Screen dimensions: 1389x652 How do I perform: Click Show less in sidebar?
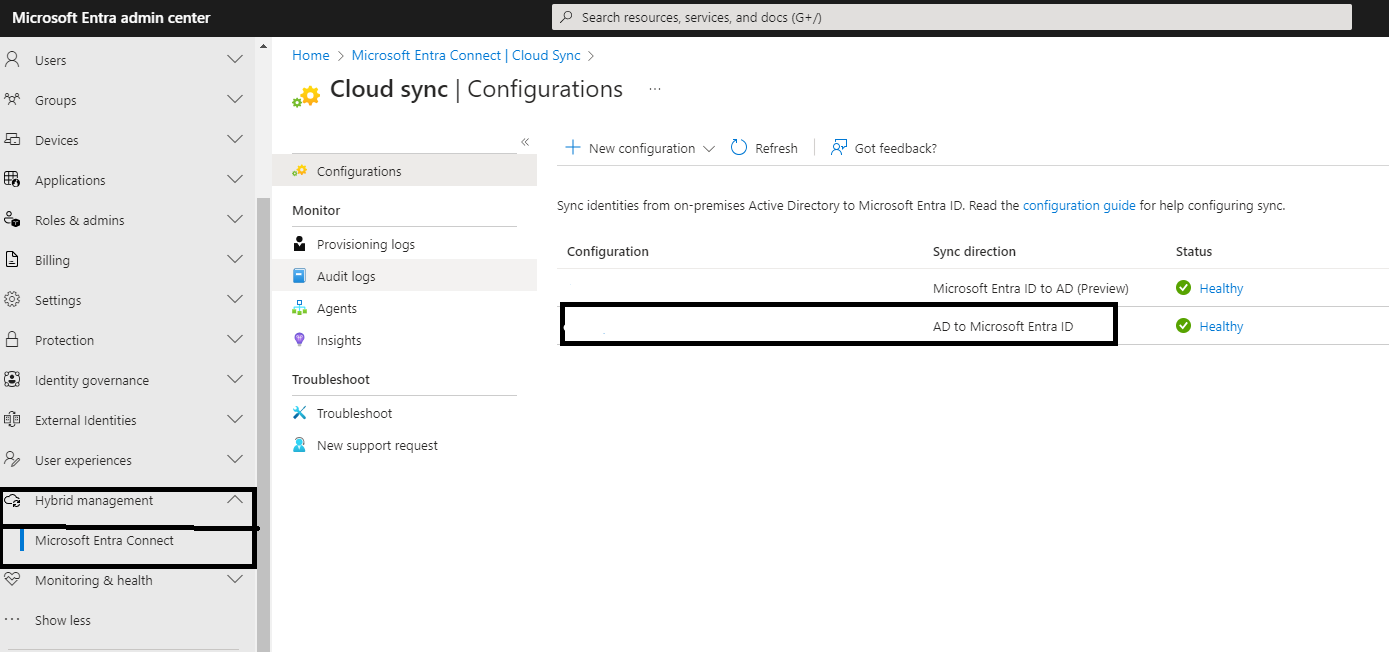tap(62, 620)
